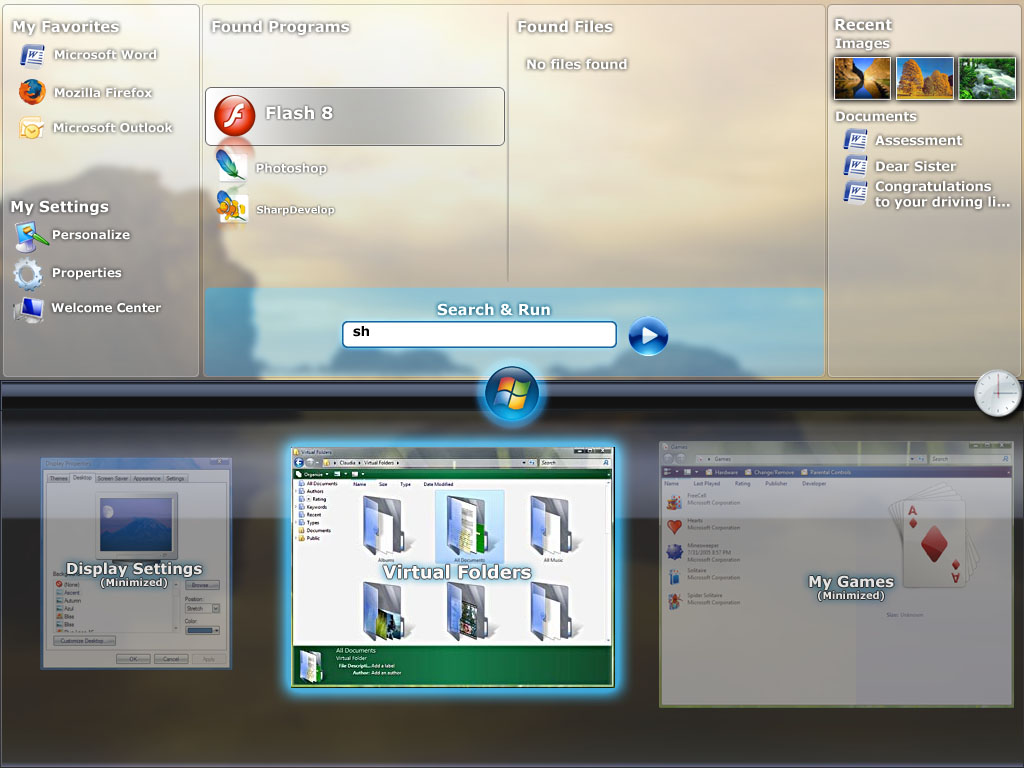Select Recent in the Virtual Folders tree

[310, 515]
